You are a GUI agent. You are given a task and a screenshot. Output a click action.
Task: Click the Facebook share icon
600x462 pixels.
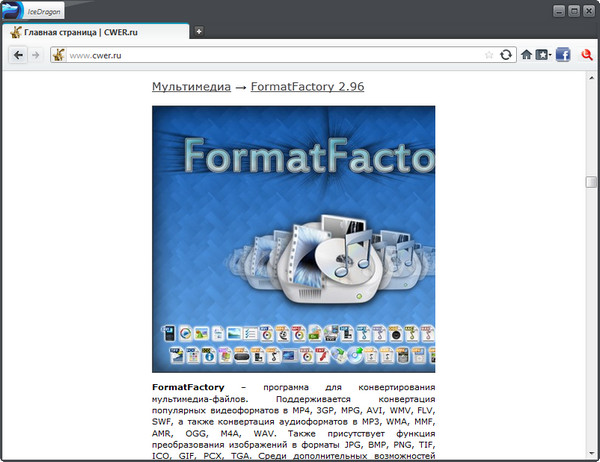coord(563,54)
